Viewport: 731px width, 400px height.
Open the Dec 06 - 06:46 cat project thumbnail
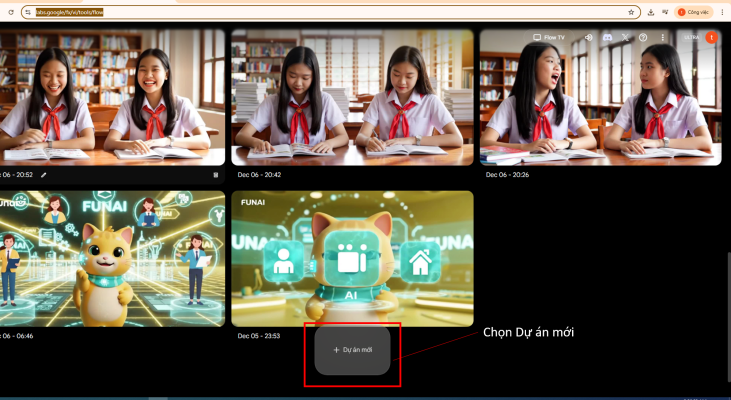coord(112,258)
